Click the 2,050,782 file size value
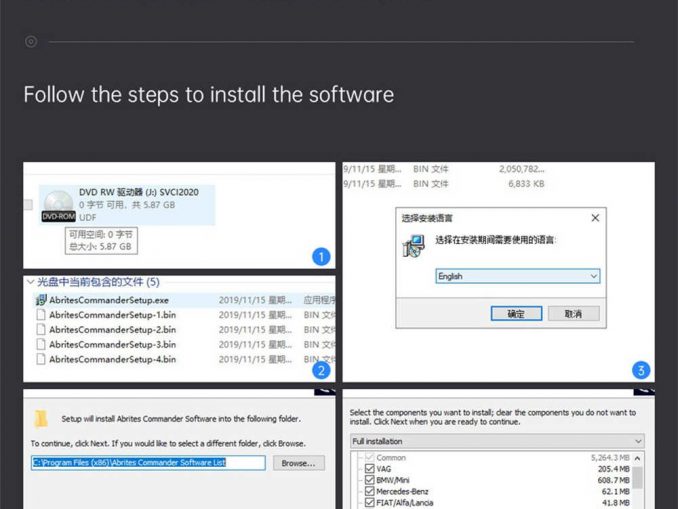 (521, 169)
